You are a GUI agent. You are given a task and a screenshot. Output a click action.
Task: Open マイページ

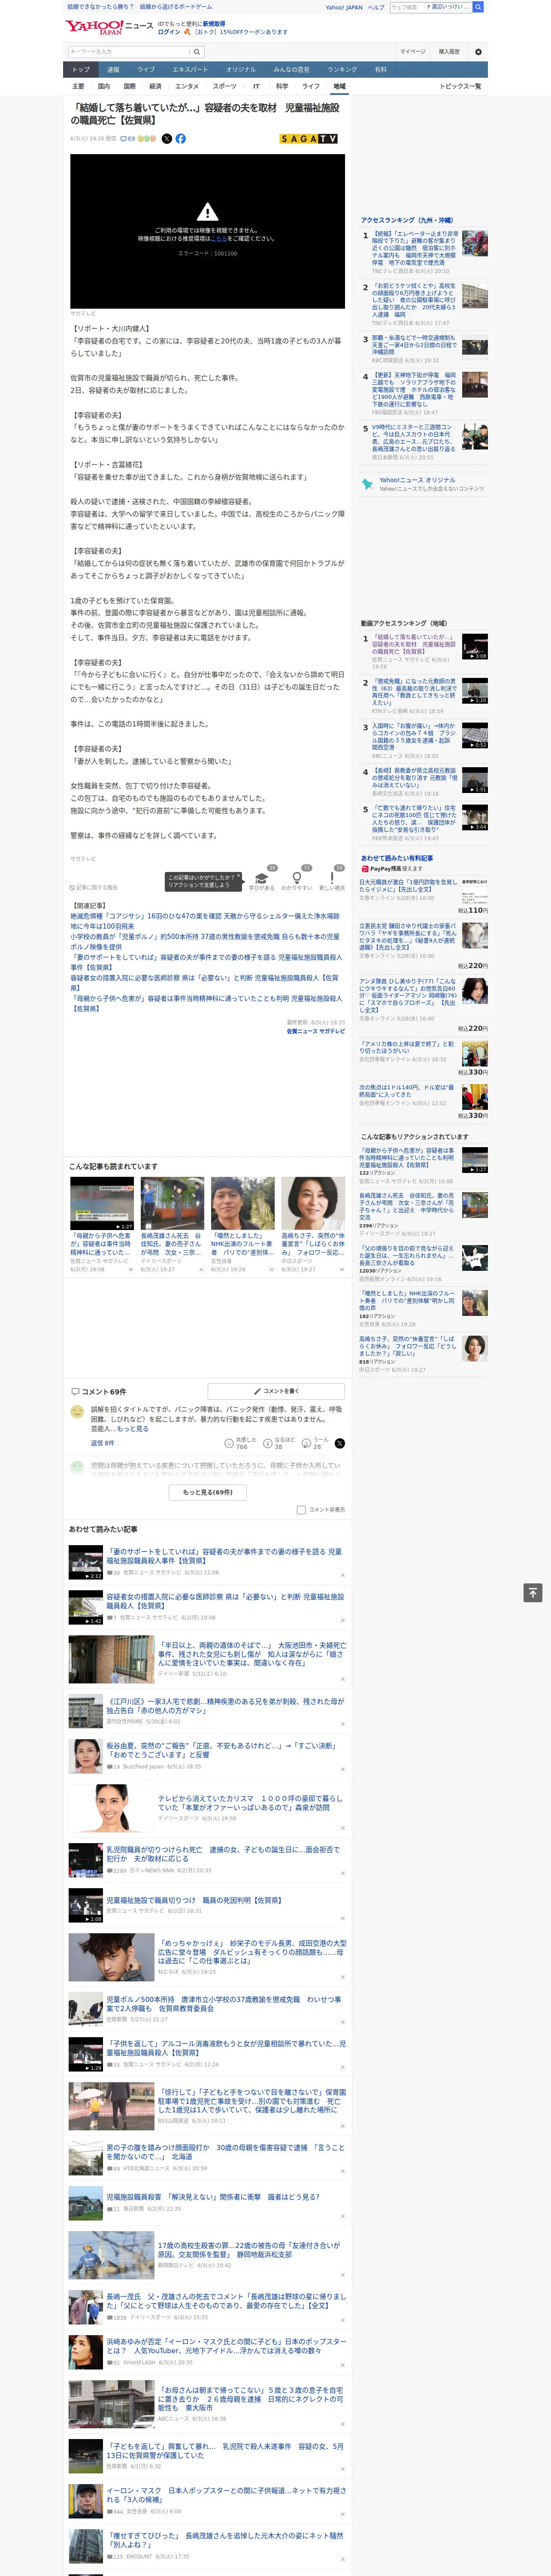point(413,52)
